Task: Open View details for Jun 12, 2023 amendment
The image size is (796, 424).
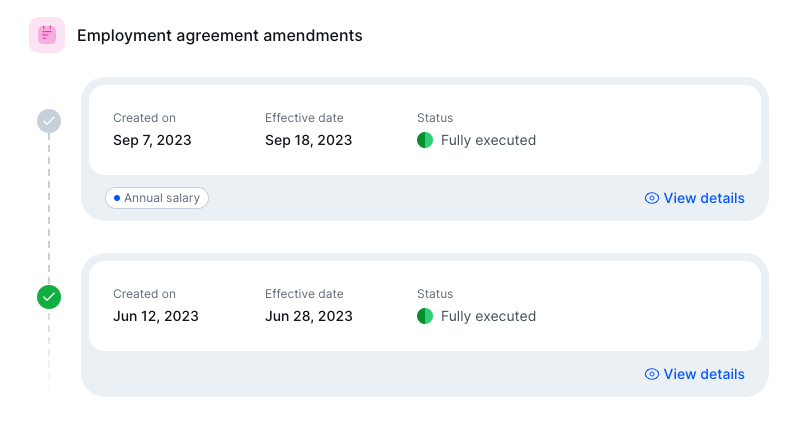Action: click(x=703, y=374)
